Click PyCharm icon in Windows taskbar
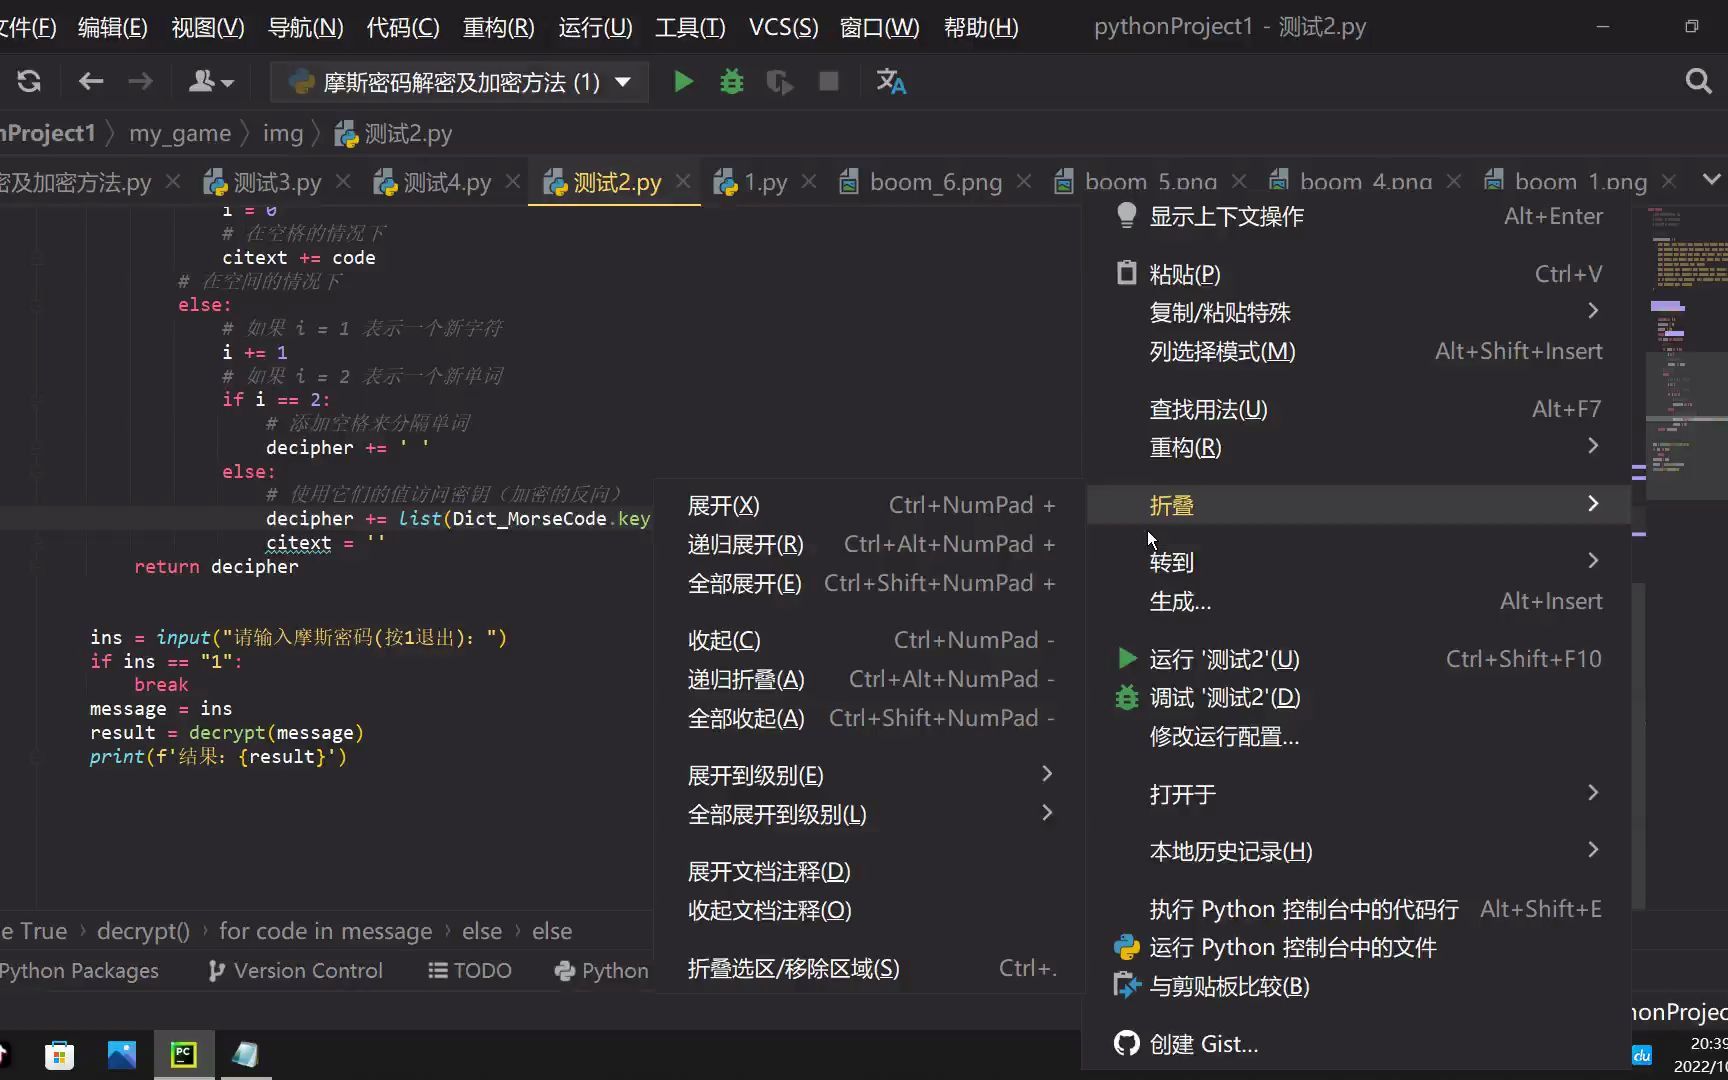1728x1080 pixels. (x=184, y=1054)
